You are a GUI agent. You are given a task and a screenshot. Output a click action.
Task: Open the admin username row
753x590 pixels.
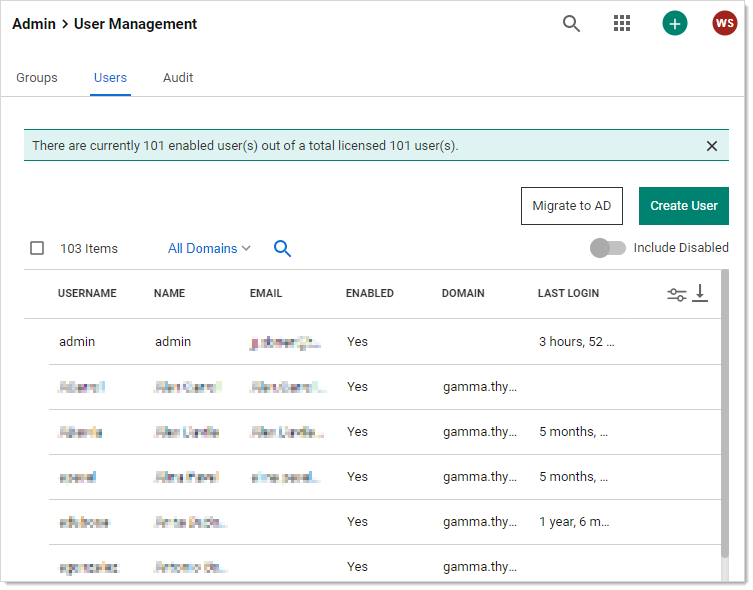77,342
